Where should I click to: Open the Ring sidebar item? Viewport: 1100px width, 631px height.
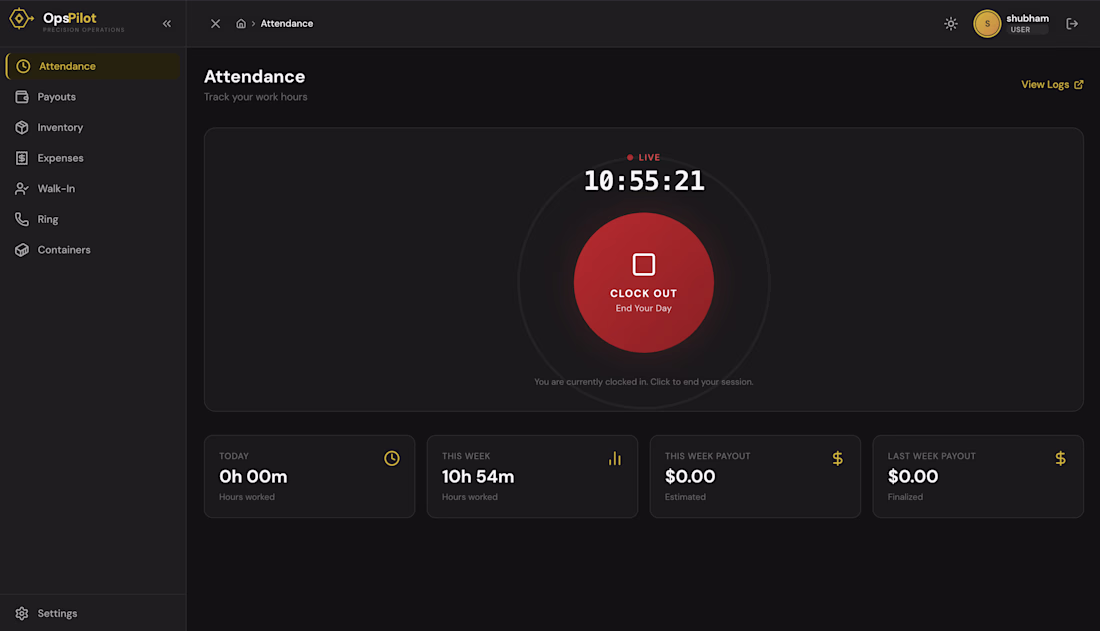[x=93, y=219]
